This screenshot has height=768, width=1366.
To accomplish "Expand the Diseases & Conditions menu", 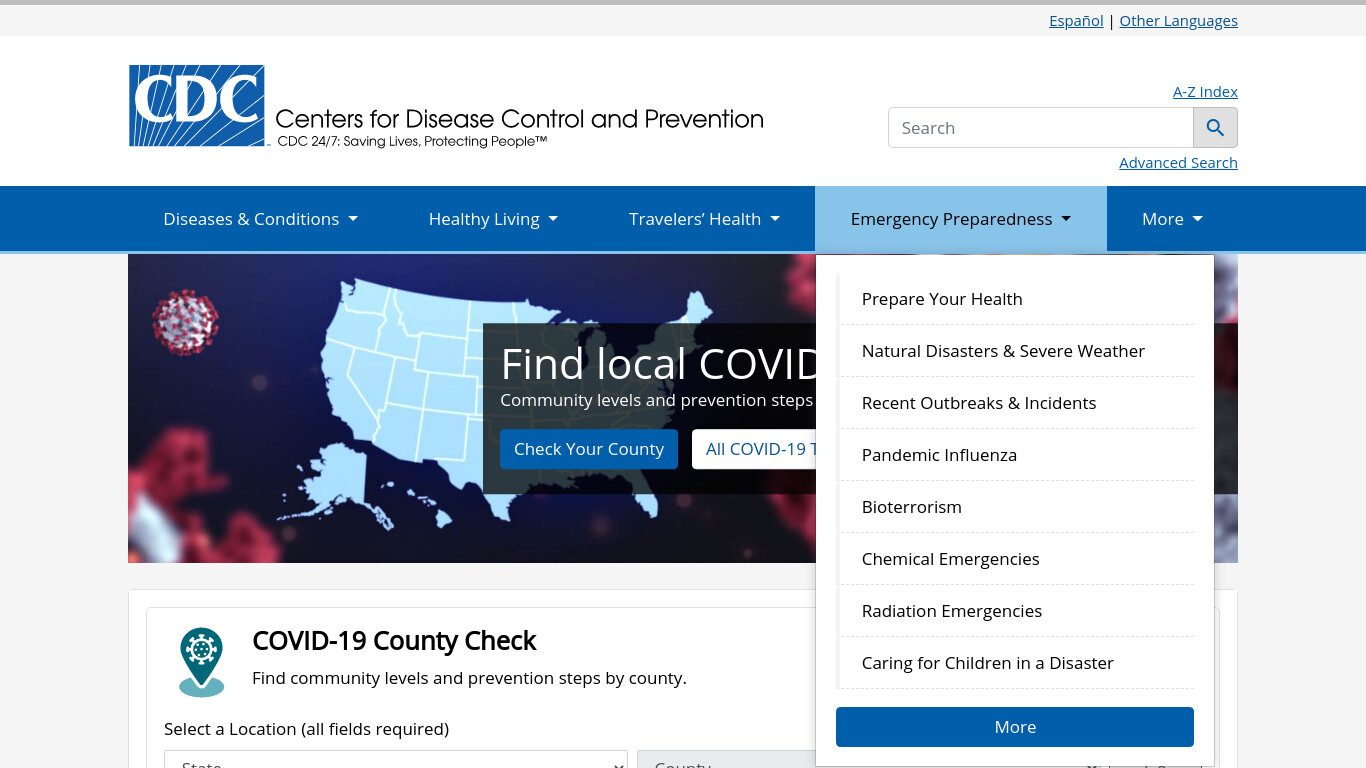I will tap(260, 219).
